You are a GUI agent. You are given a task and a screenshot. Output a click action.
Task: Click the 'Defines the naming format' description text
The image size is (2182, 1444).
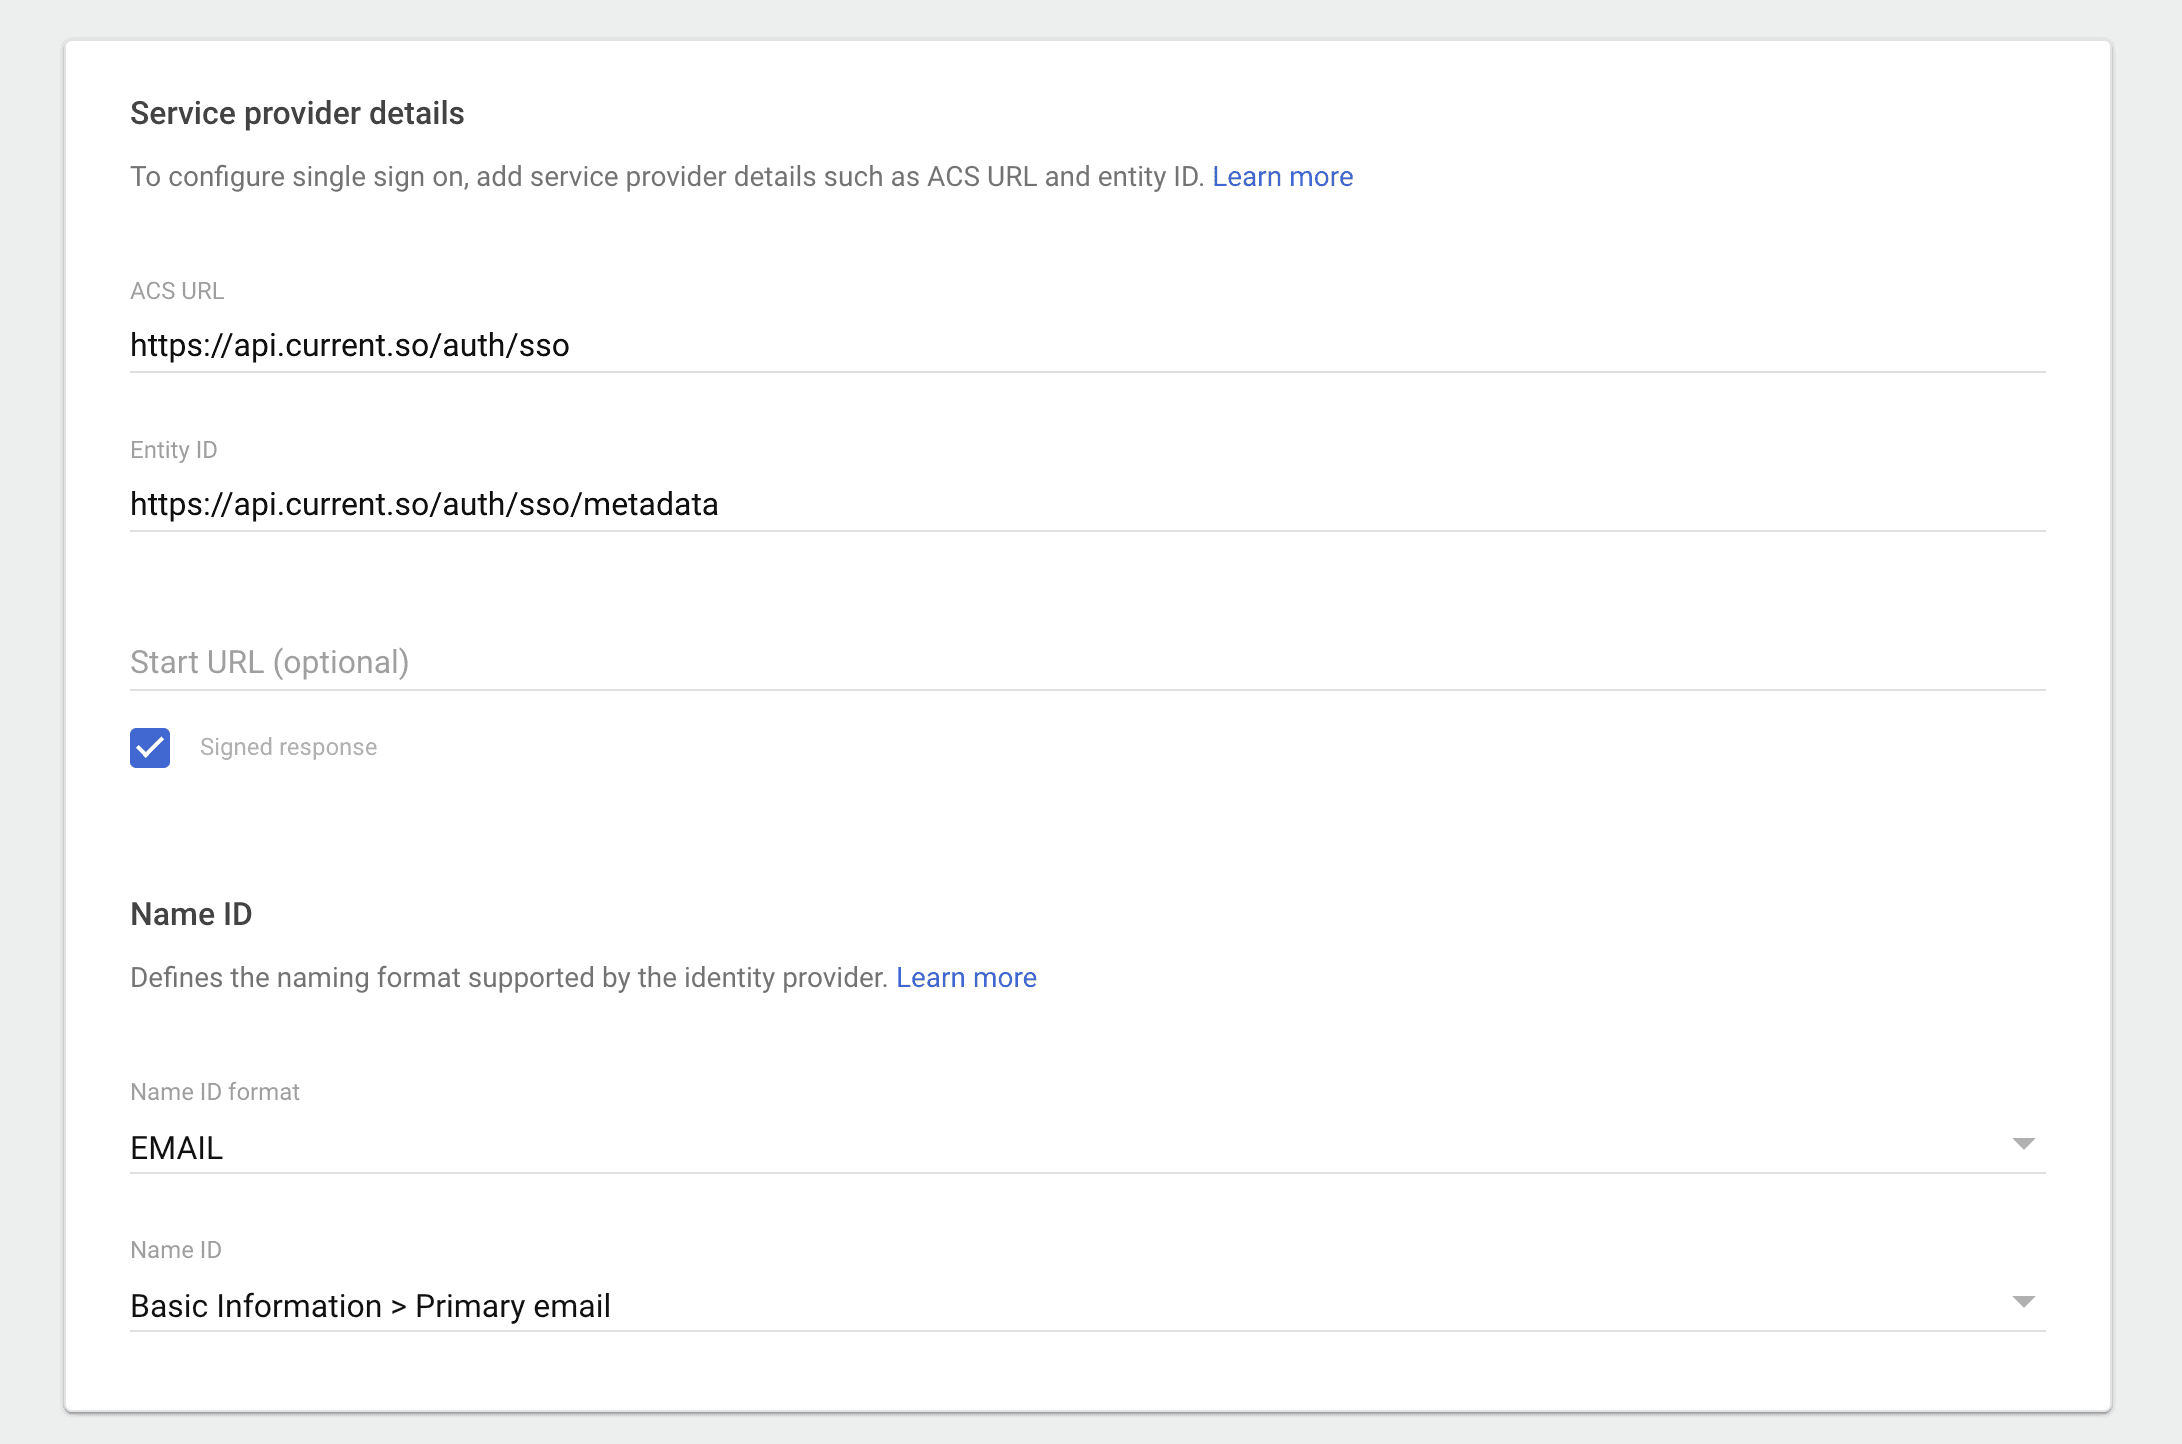509,978
